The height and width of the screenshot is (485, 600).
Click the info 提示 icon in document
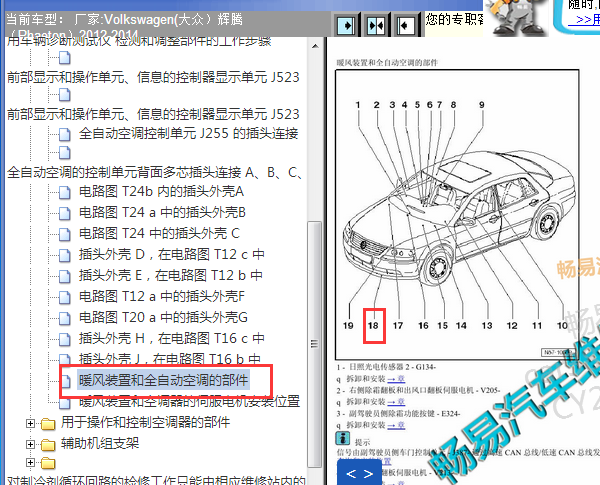pos(342,438)
